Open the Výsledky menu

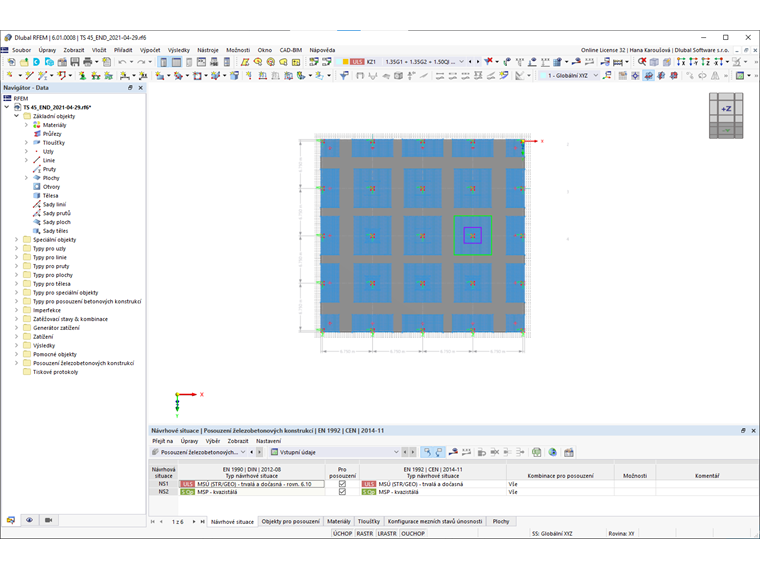[179, 50]
